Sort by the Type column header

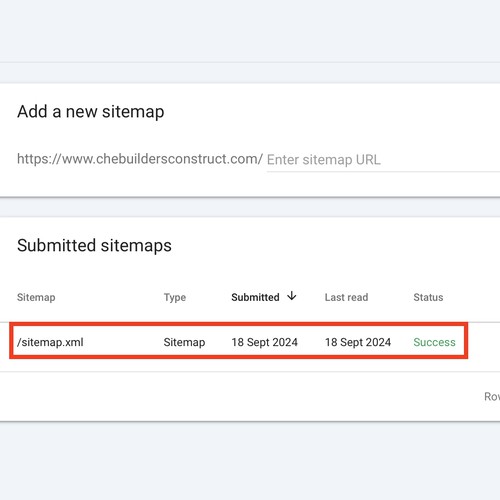tap(175, 297)
